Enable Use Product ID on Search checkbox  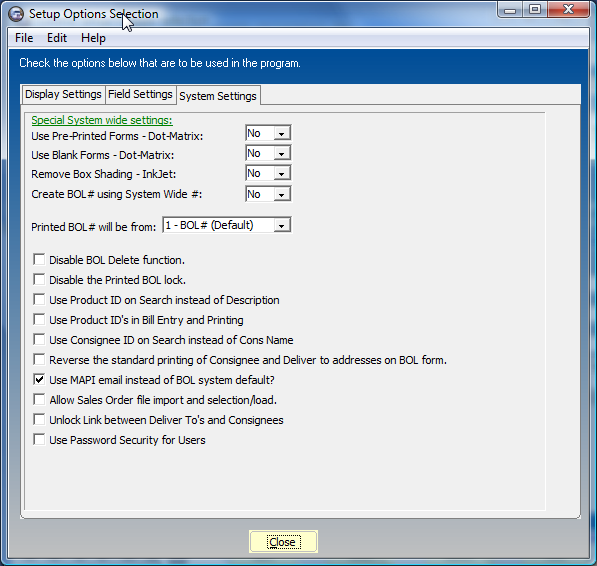[39, 300]
